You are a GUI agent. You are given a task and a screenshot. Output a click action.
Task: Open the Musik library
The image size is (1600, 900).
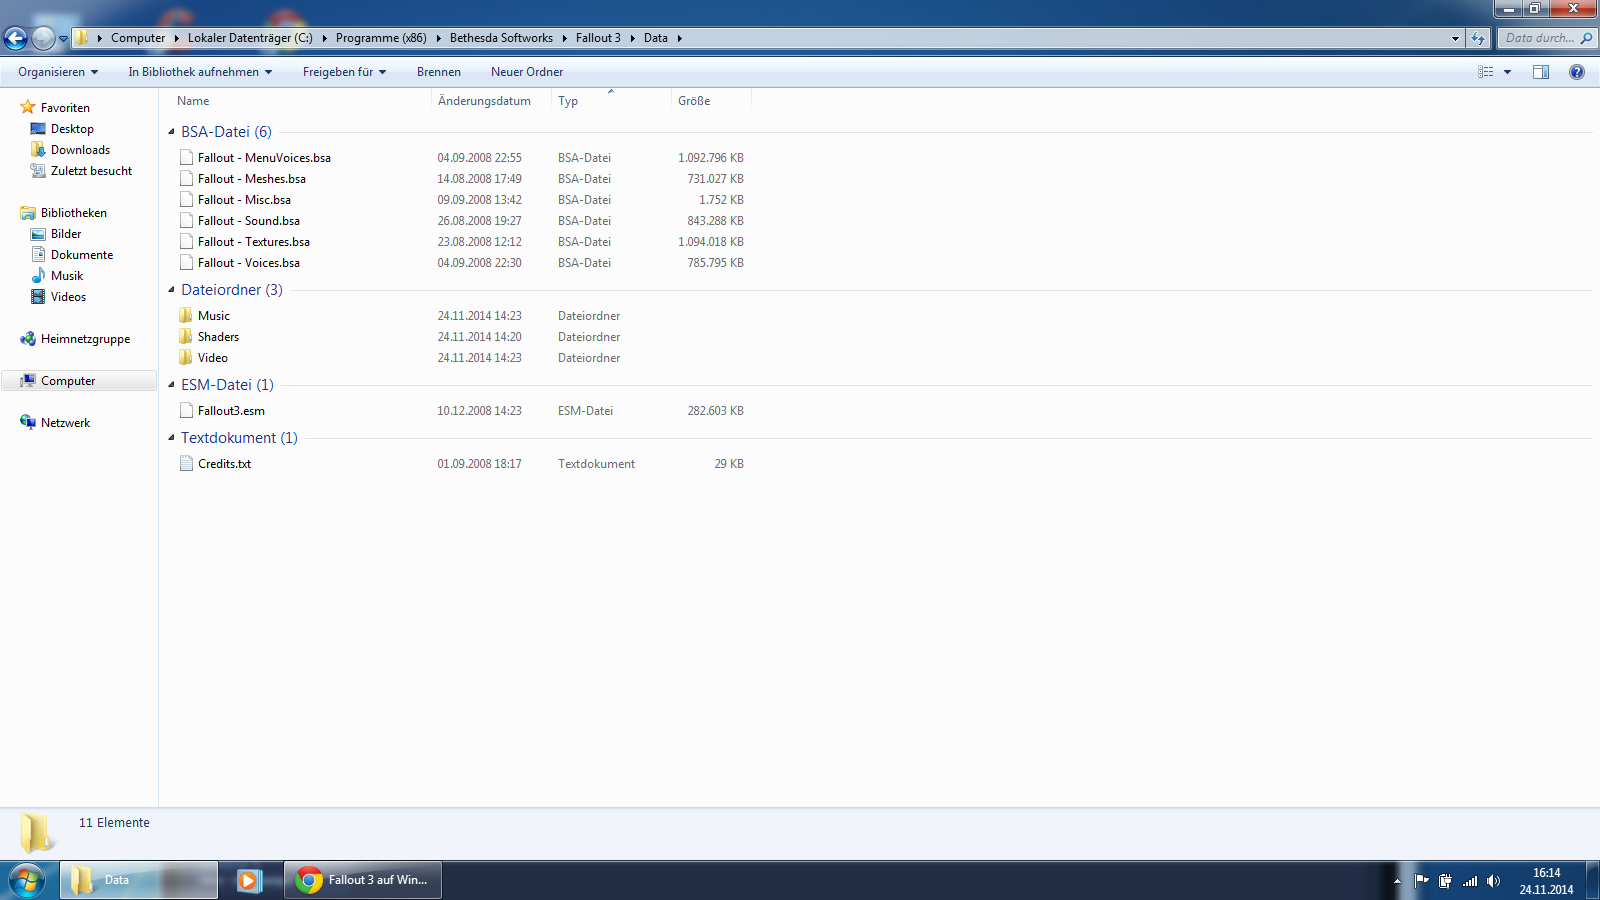click(x=67, y=276)
